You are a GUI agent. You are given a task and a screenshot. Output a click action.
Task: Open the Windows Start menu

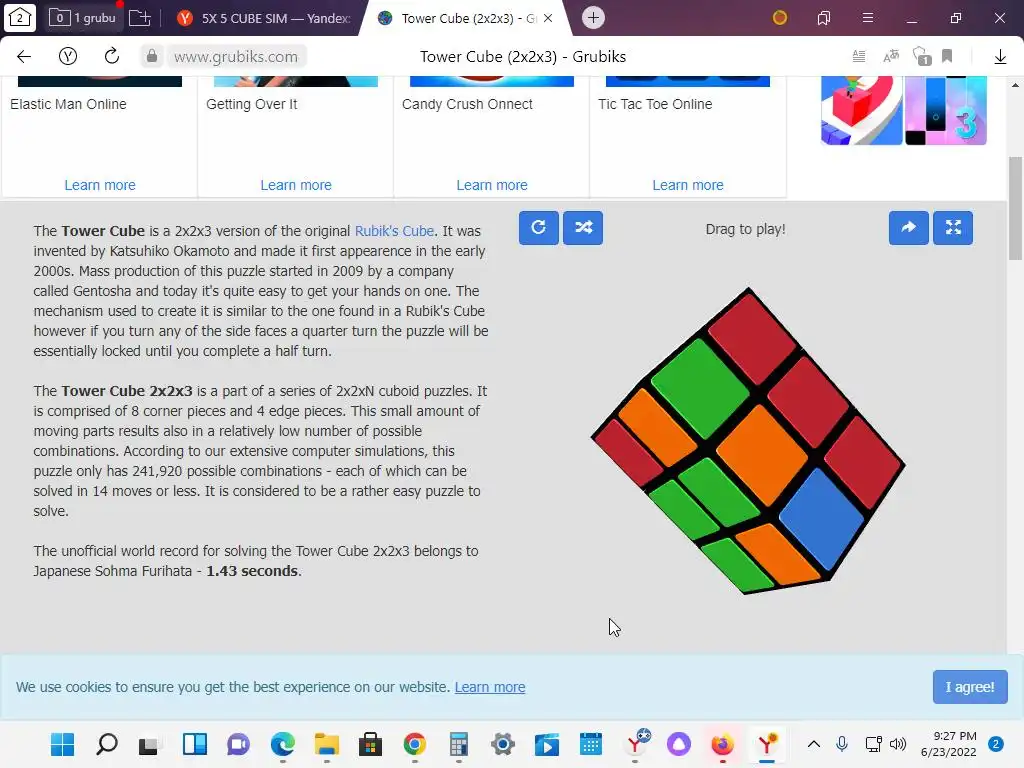pyautogui.click(x=63, y=744)
